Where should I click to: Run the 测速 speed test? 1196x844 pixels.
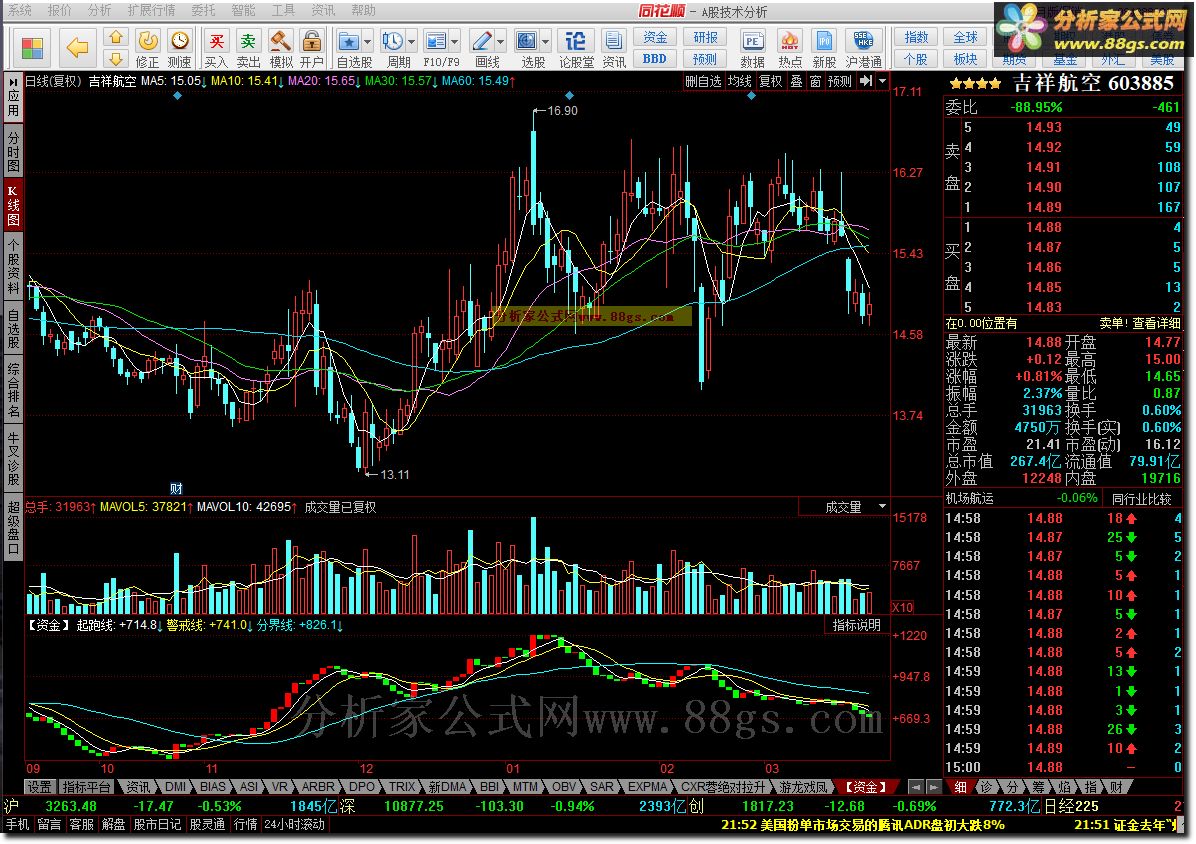(180, 48)
